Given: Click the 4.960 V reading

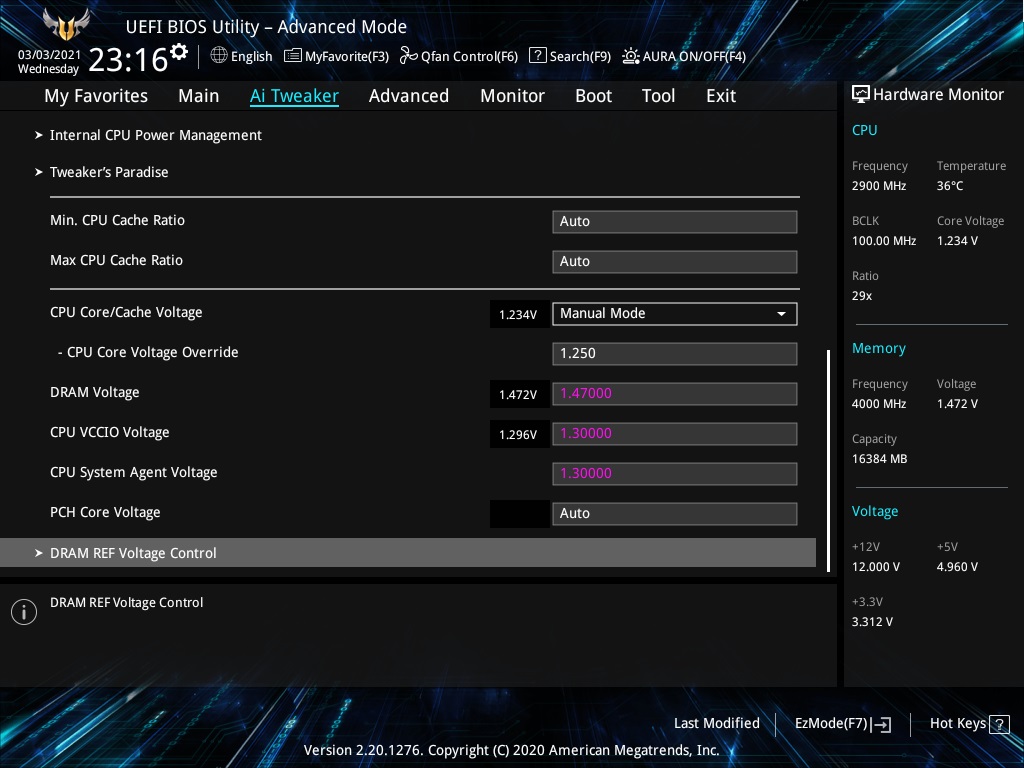Looking at the screenshot, I should click(957, 566).
